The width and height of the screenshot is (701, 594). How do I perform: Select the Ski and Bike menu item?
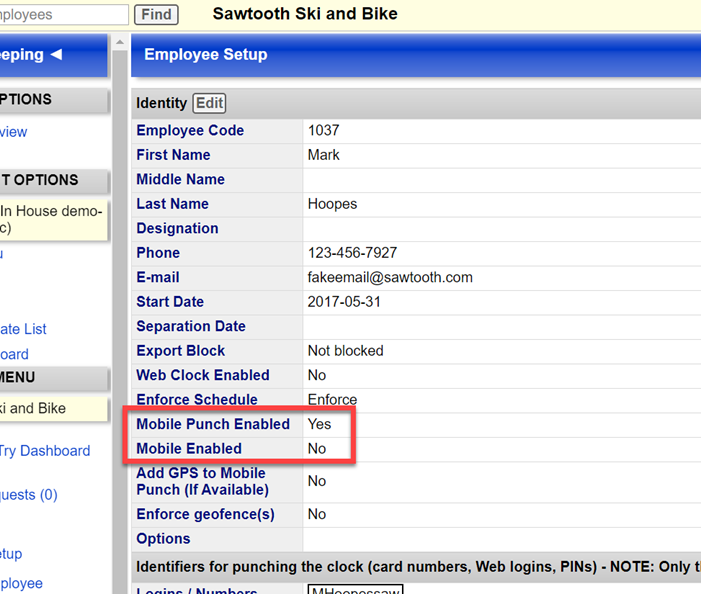click(34, 408)
